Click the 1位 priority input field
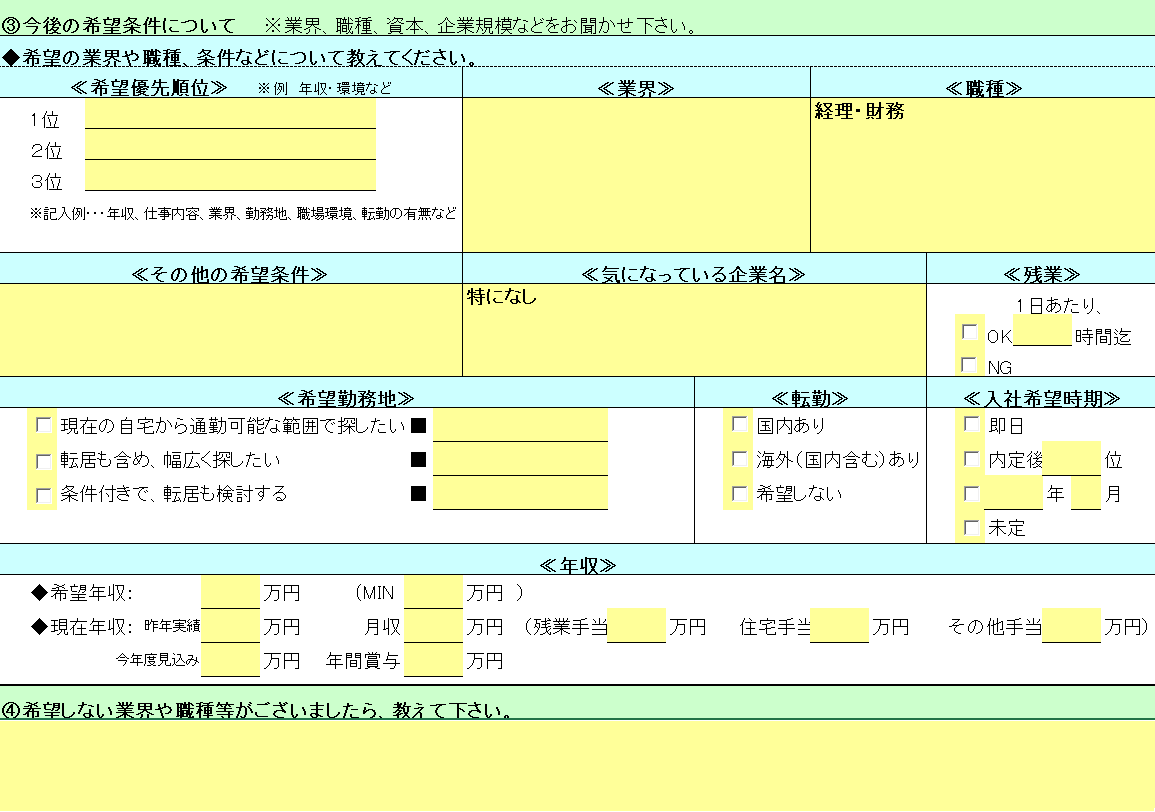1155x812 pixels. [x=231, y=113]
